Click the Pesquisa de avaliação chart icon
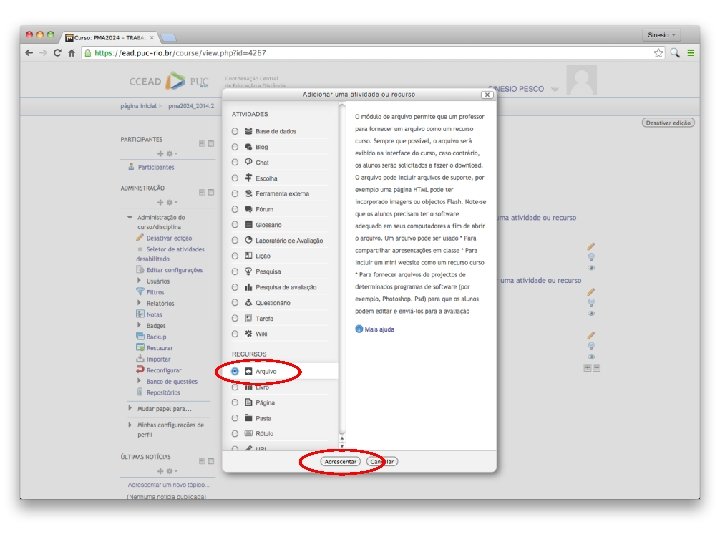Viewport: 720px width, 540px height. click(x=248, y=287)
